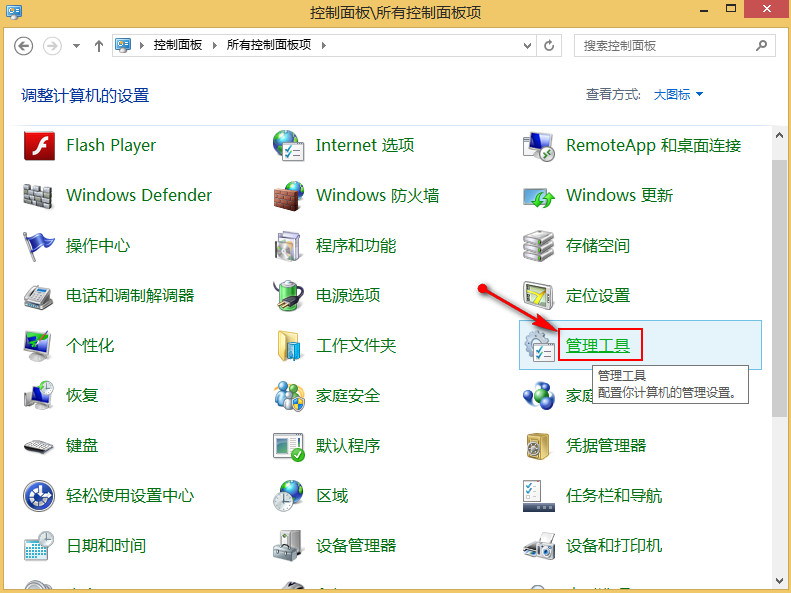Viewport: 791px width, 593px height.
Task: Click the 任务栏和导航 icon
Action: pos(539,496)
